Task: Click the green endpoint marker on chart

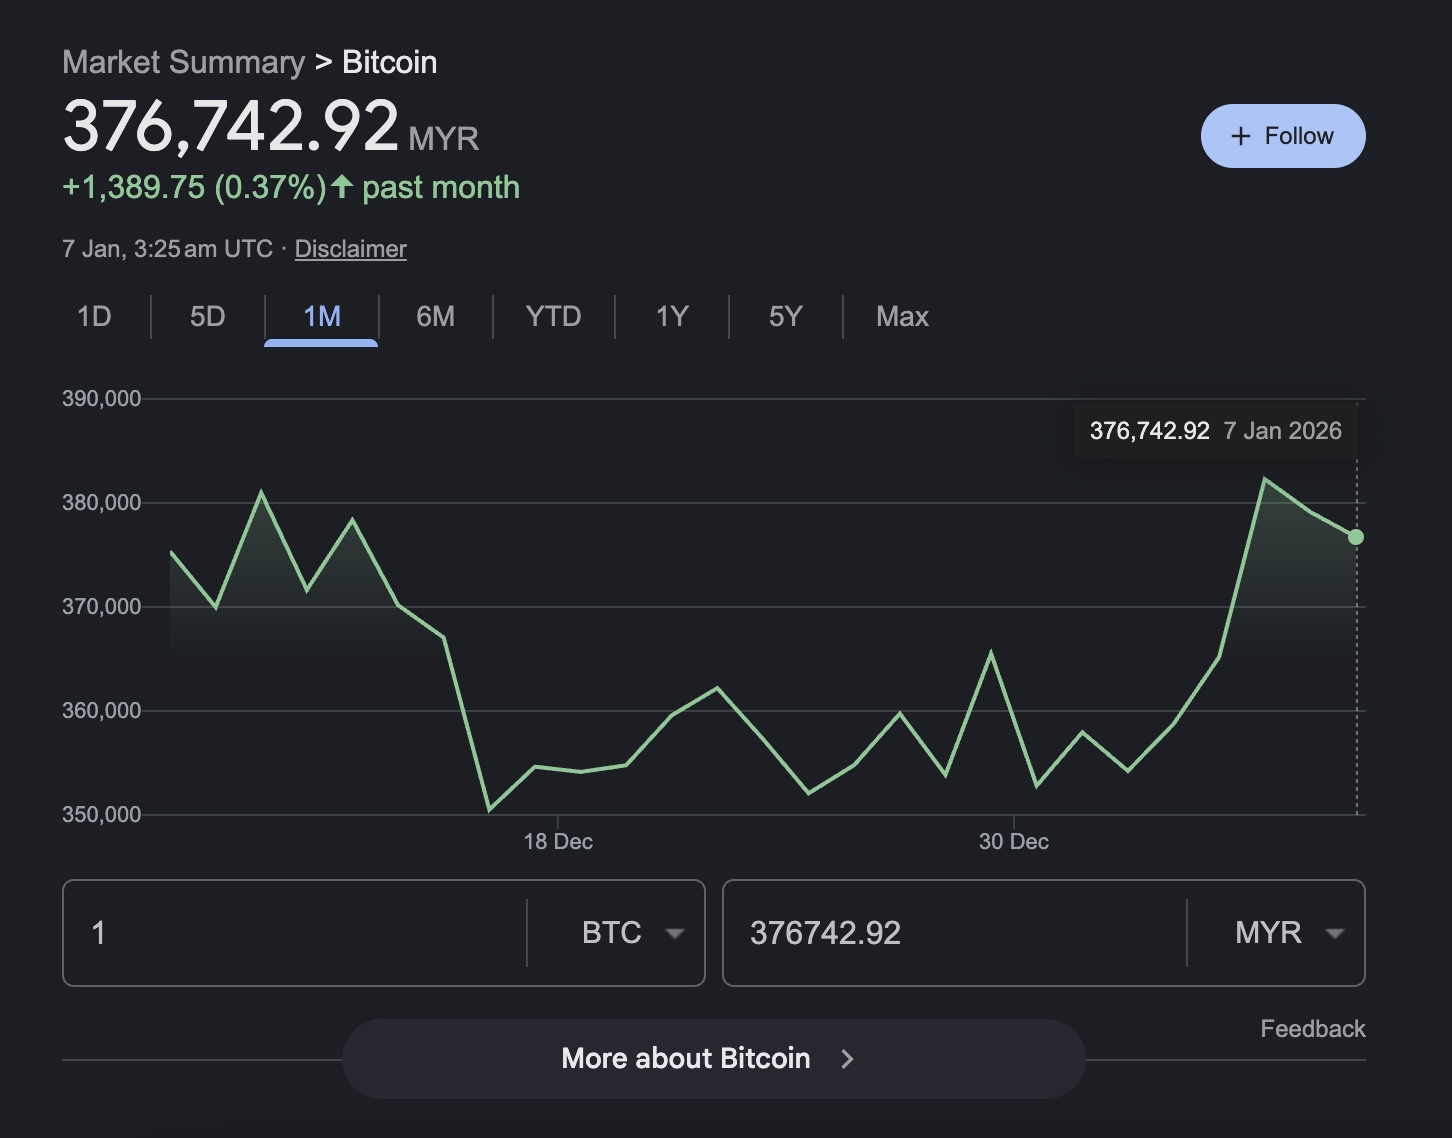Action: click(1356, 537)
